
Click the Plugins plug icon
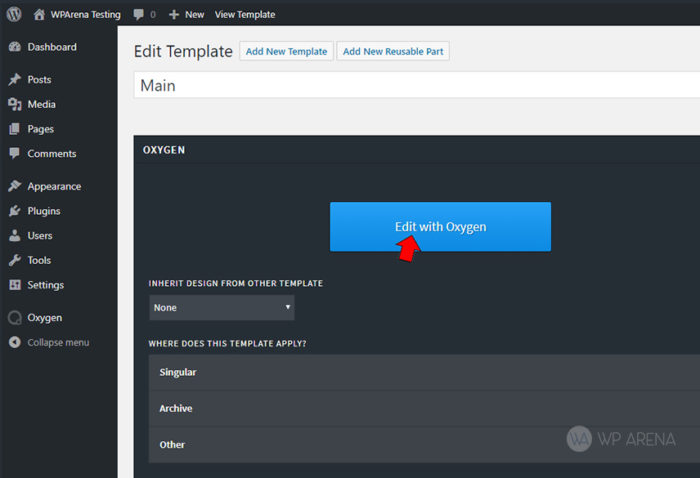click(x=15, y=211)
